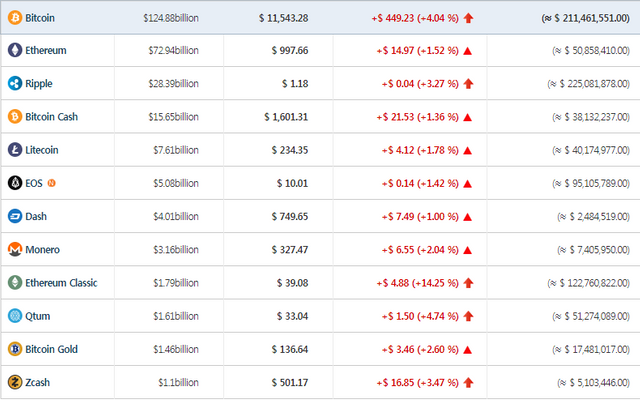The image size is (640, 400).
Task: Click the EOS logo icon
Action: tap(15, 183)
